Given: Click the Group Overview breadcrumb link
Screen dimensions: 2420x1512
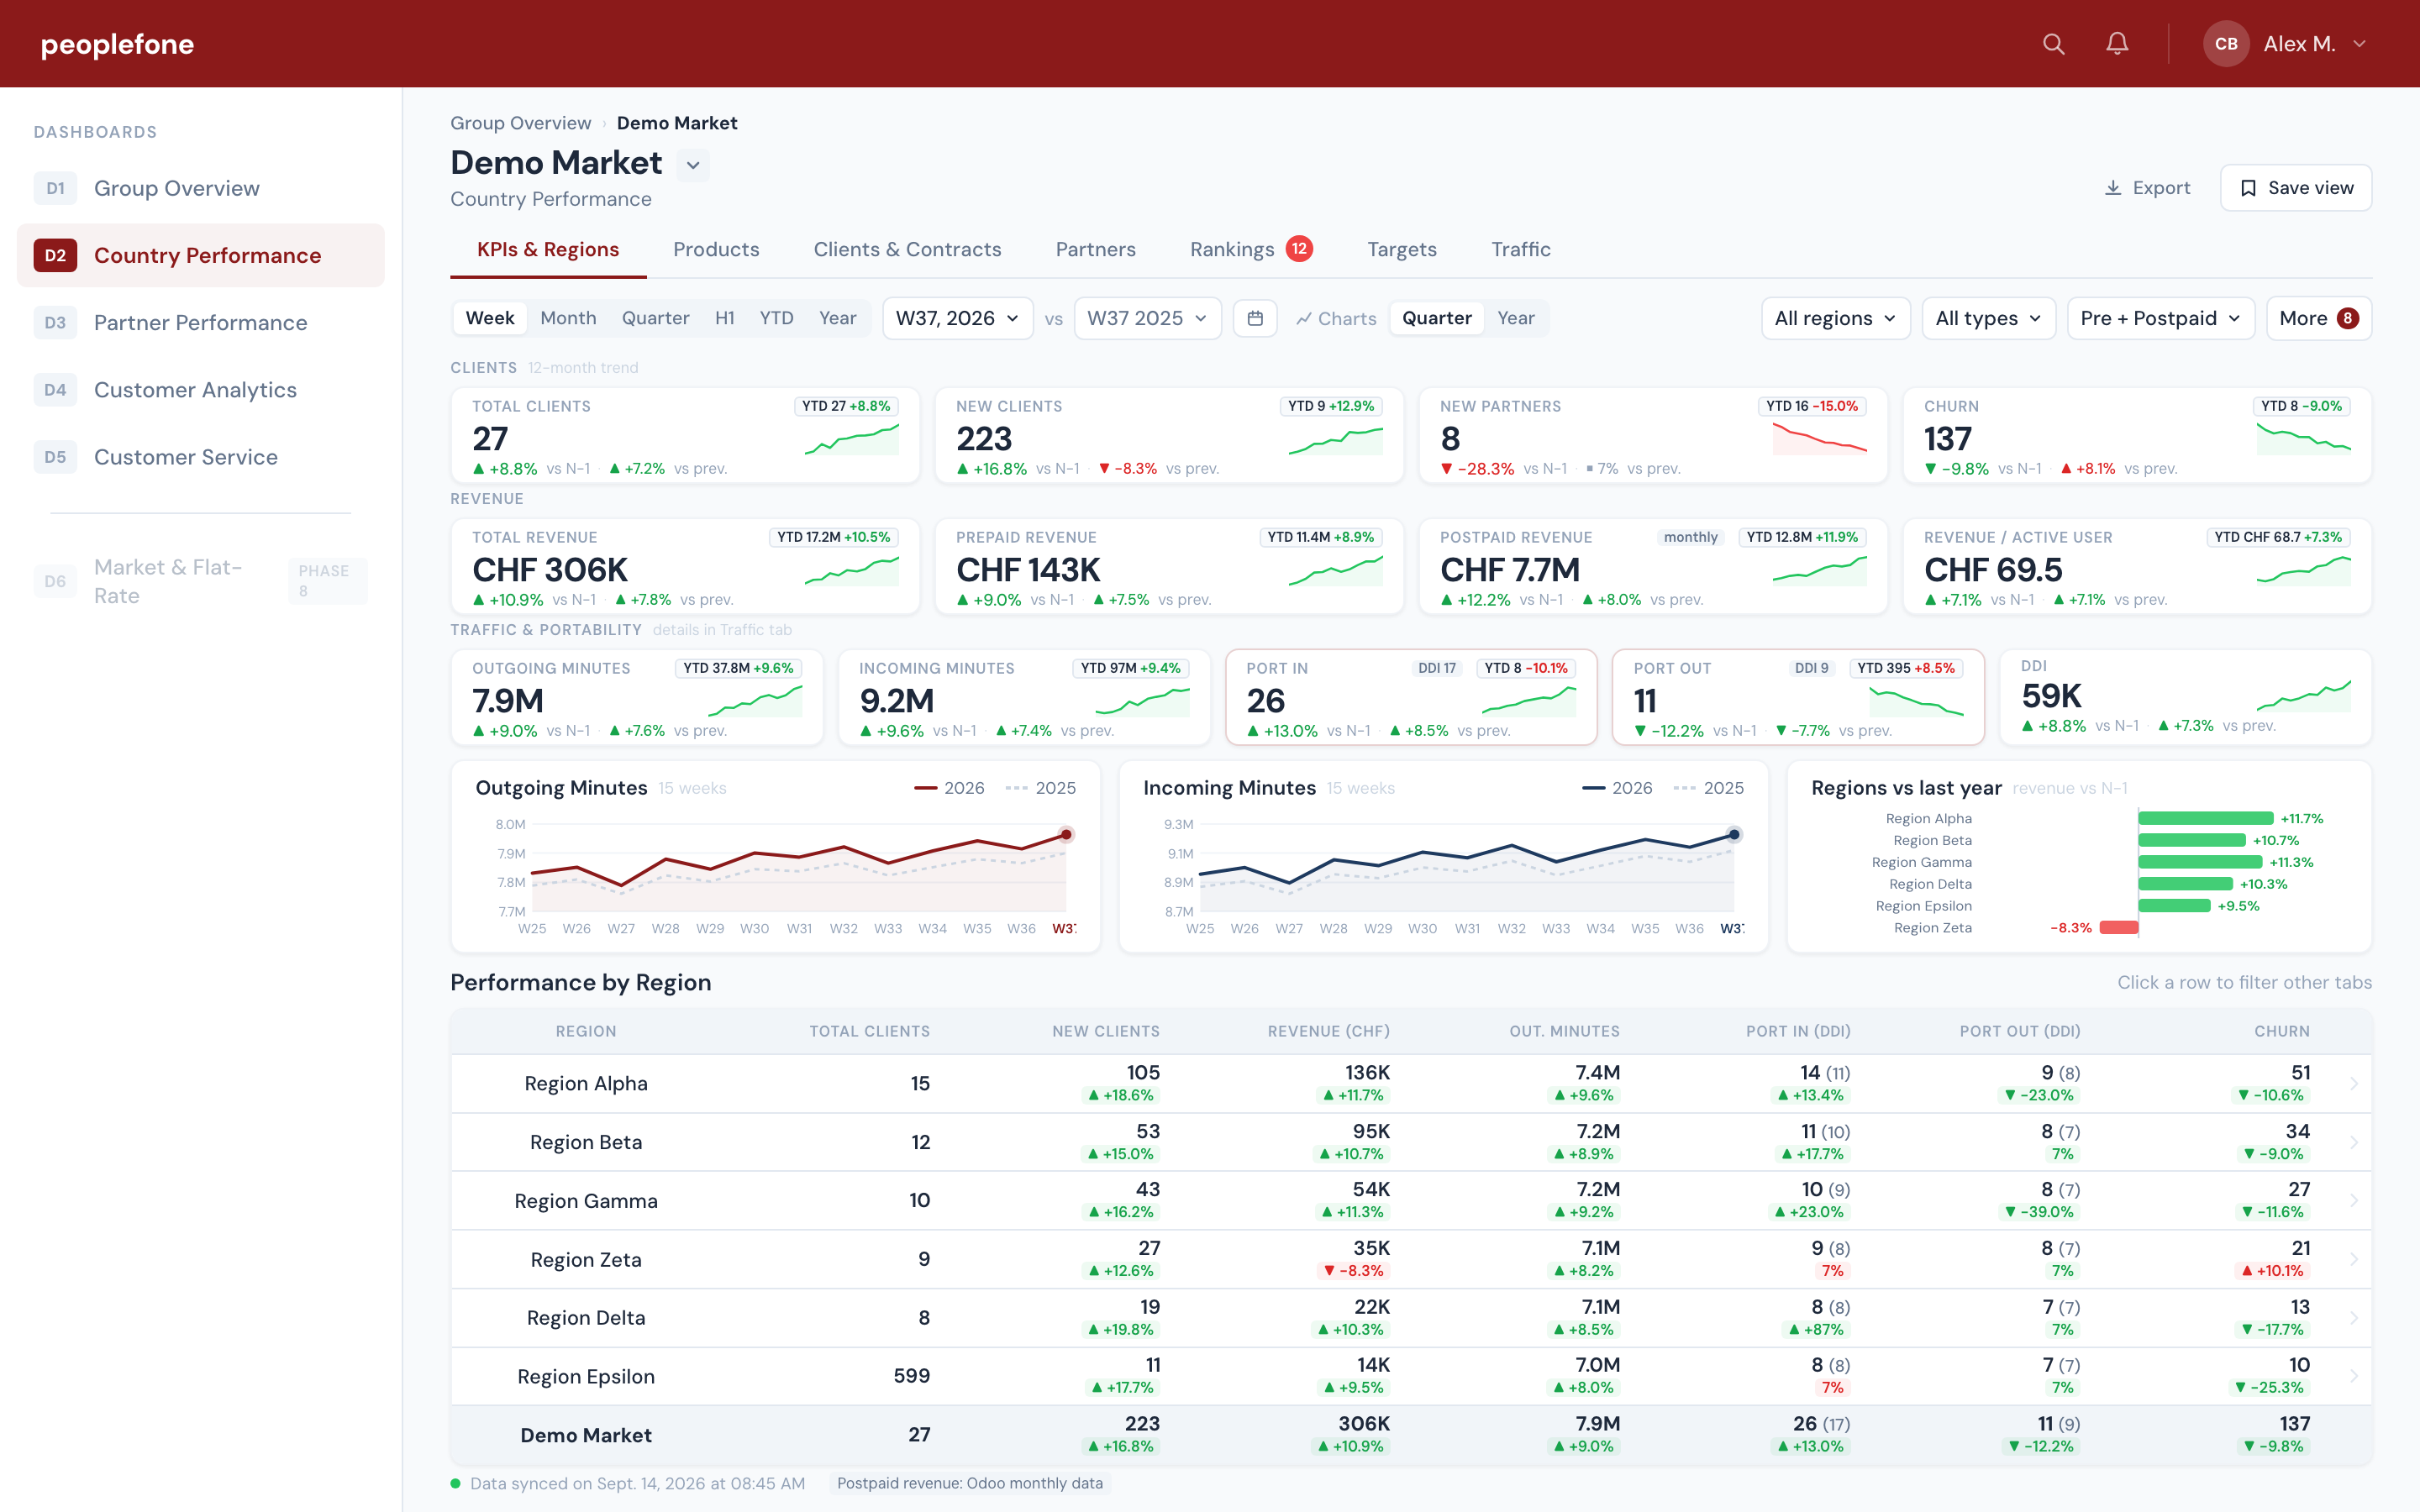Looking at the screenshot, I should click(x=520, y=123).
